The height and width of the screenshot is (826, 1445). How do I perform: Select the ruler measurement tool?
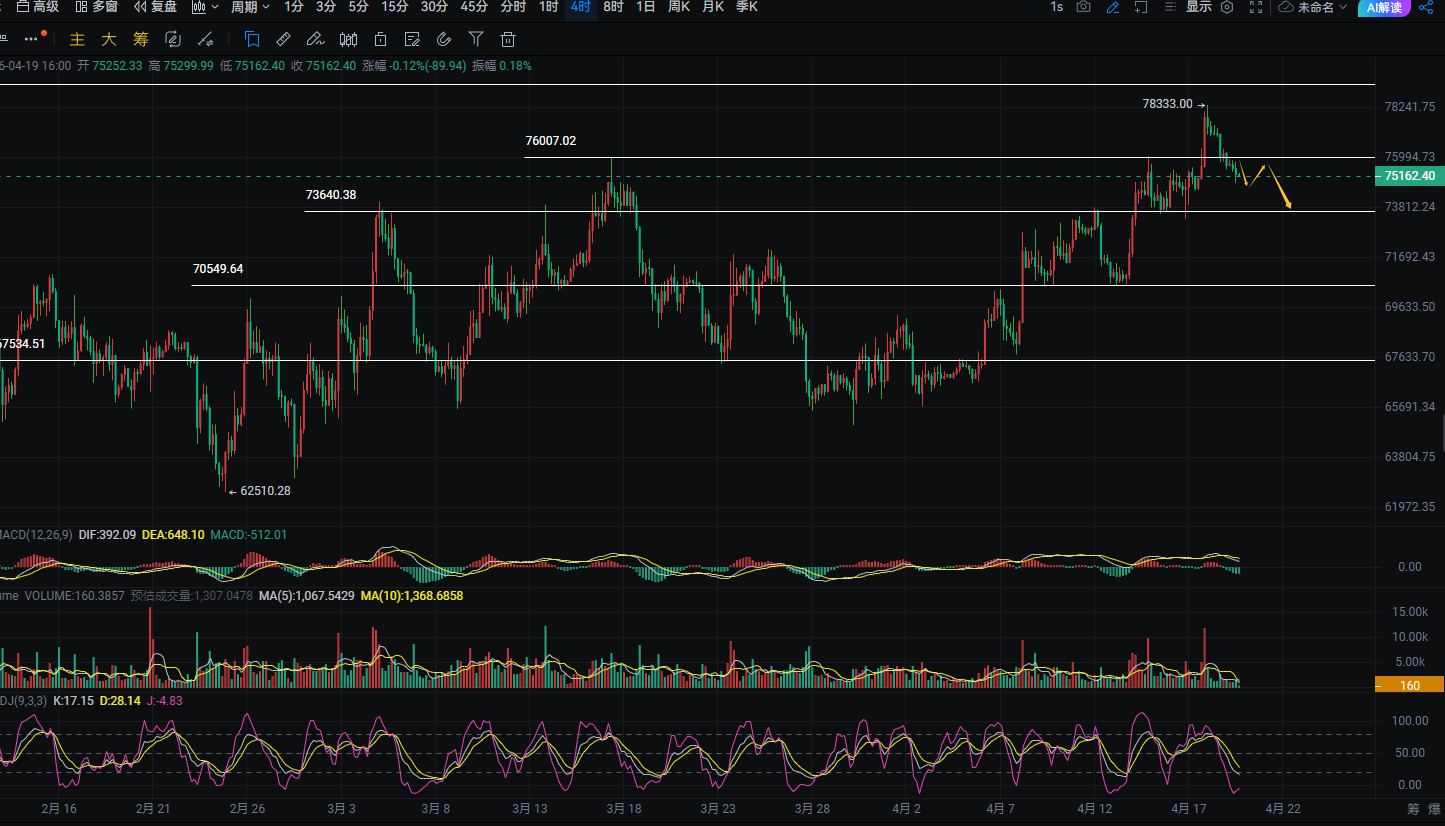pyautogui.click(x=283, y=40)
